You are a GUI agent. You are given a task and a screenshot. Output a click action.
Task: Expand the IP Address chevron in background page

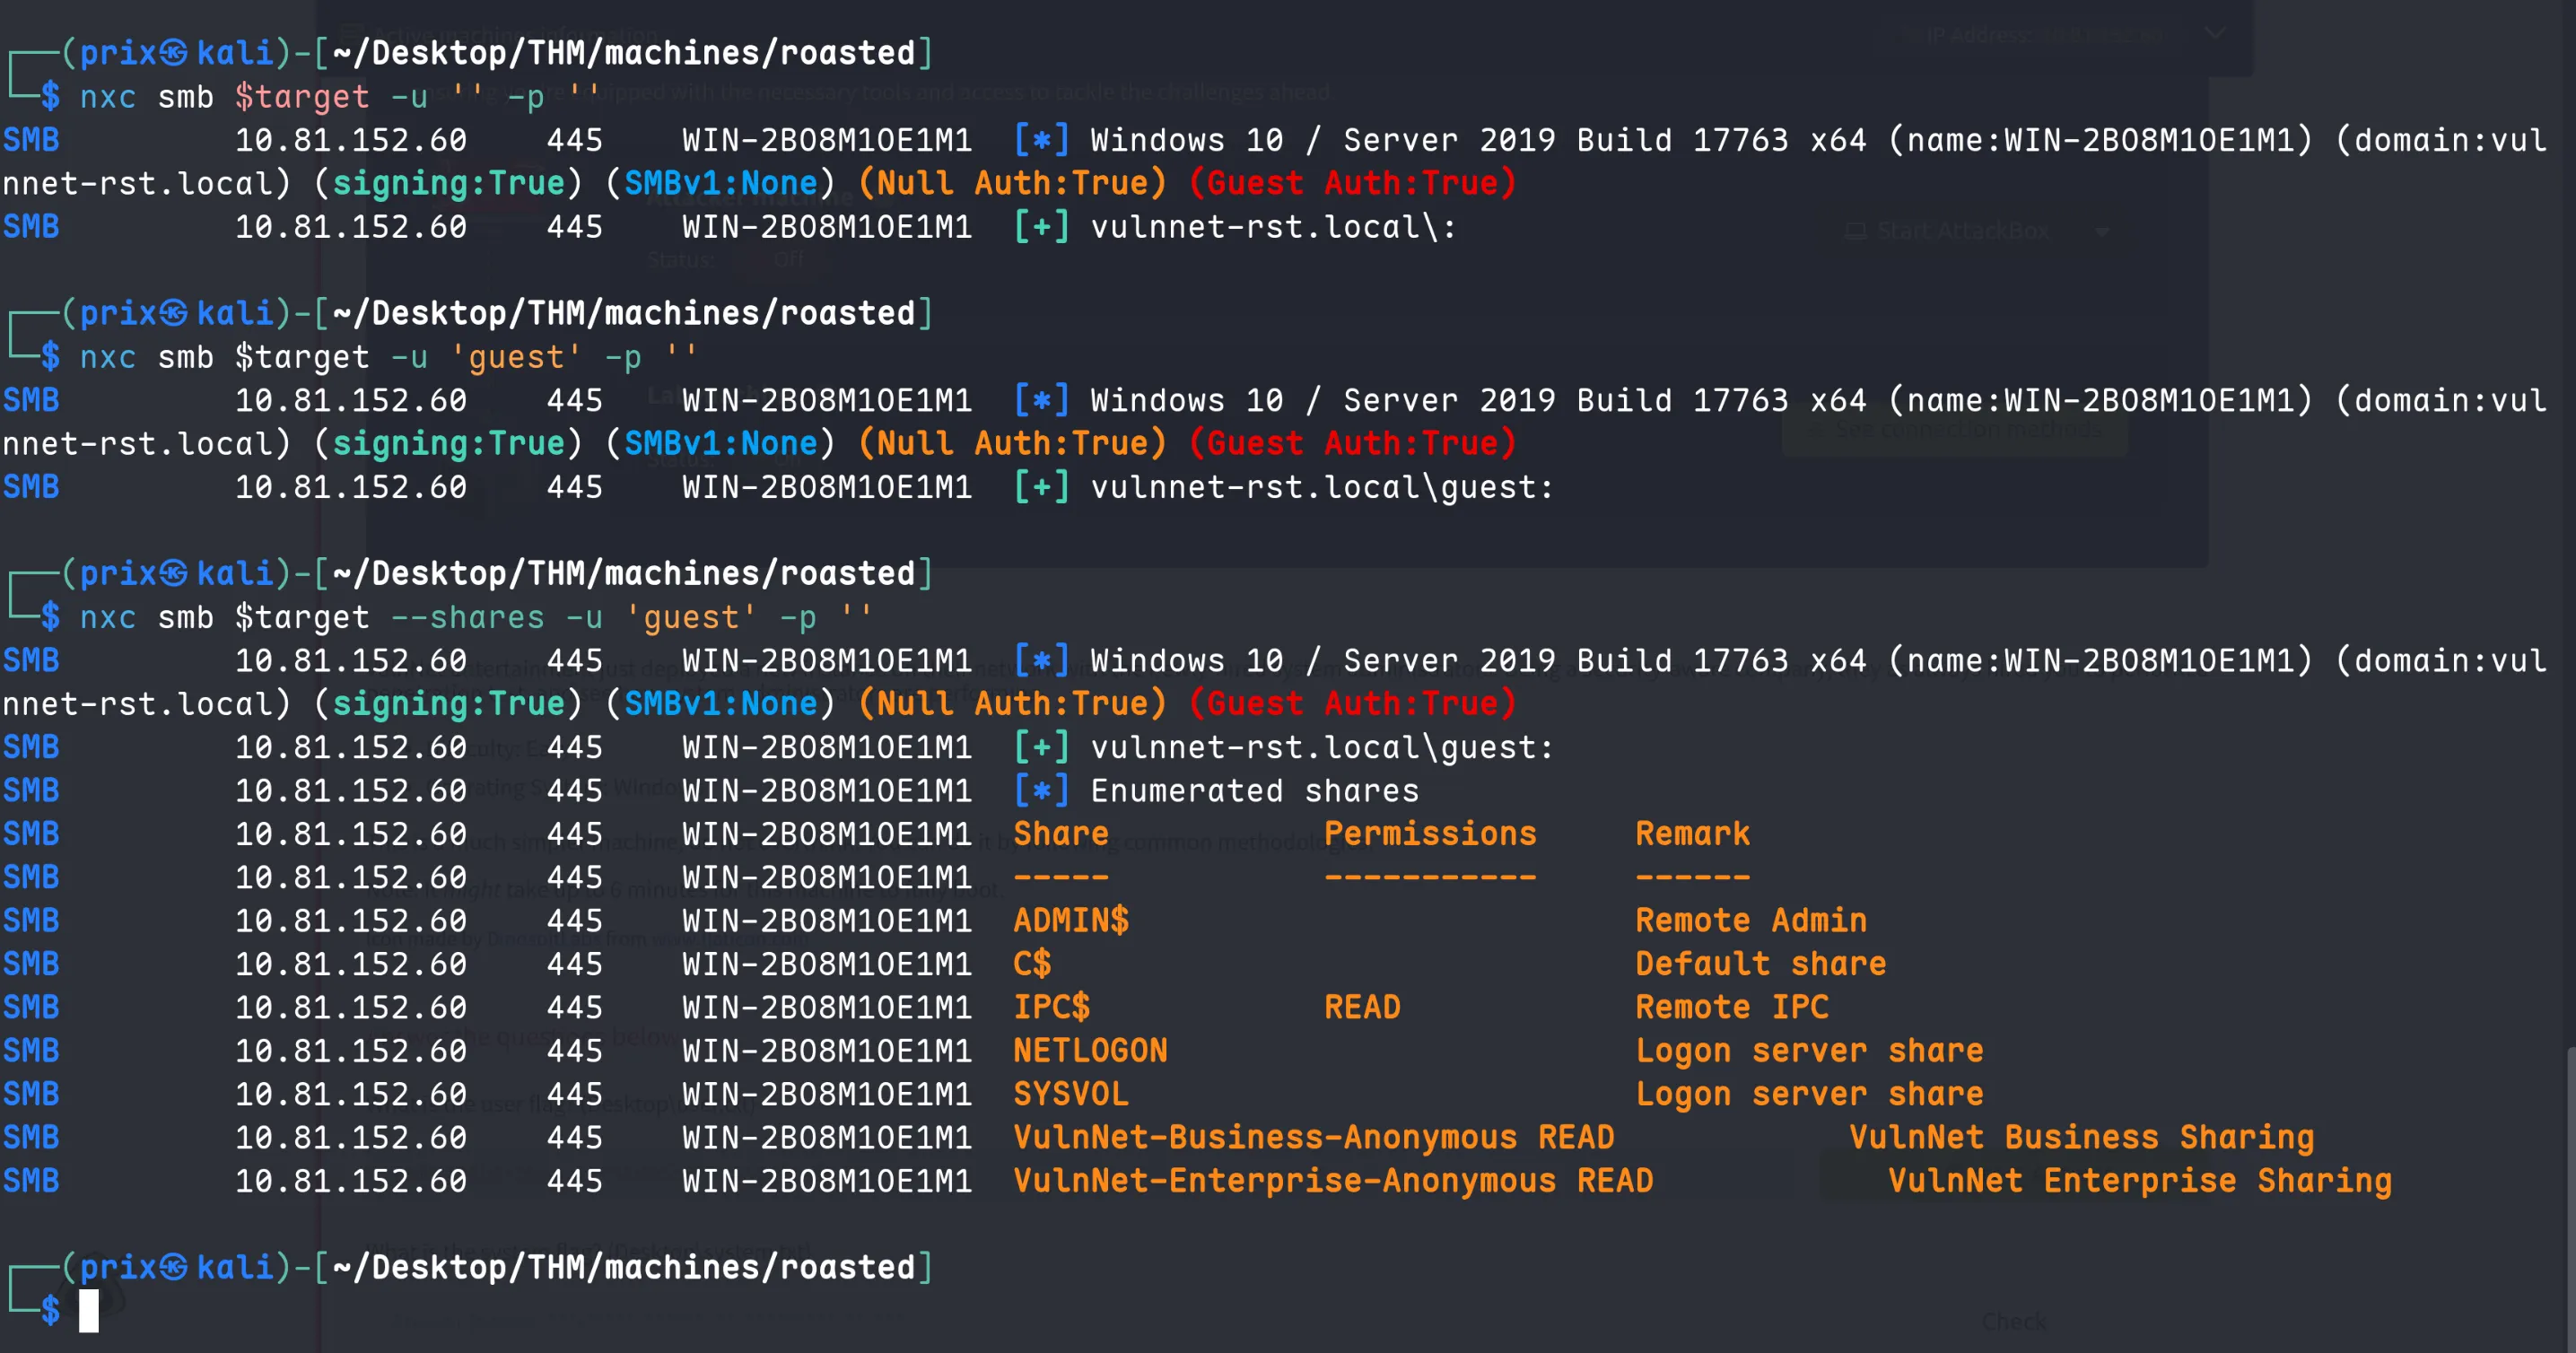2215,34
